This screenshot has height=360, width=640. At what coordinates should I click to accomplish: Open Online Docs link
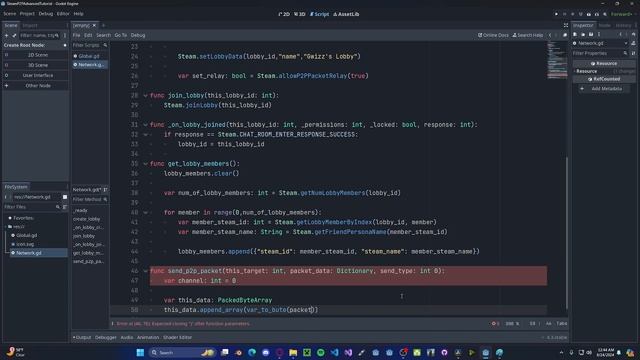[x=493, y=35]
